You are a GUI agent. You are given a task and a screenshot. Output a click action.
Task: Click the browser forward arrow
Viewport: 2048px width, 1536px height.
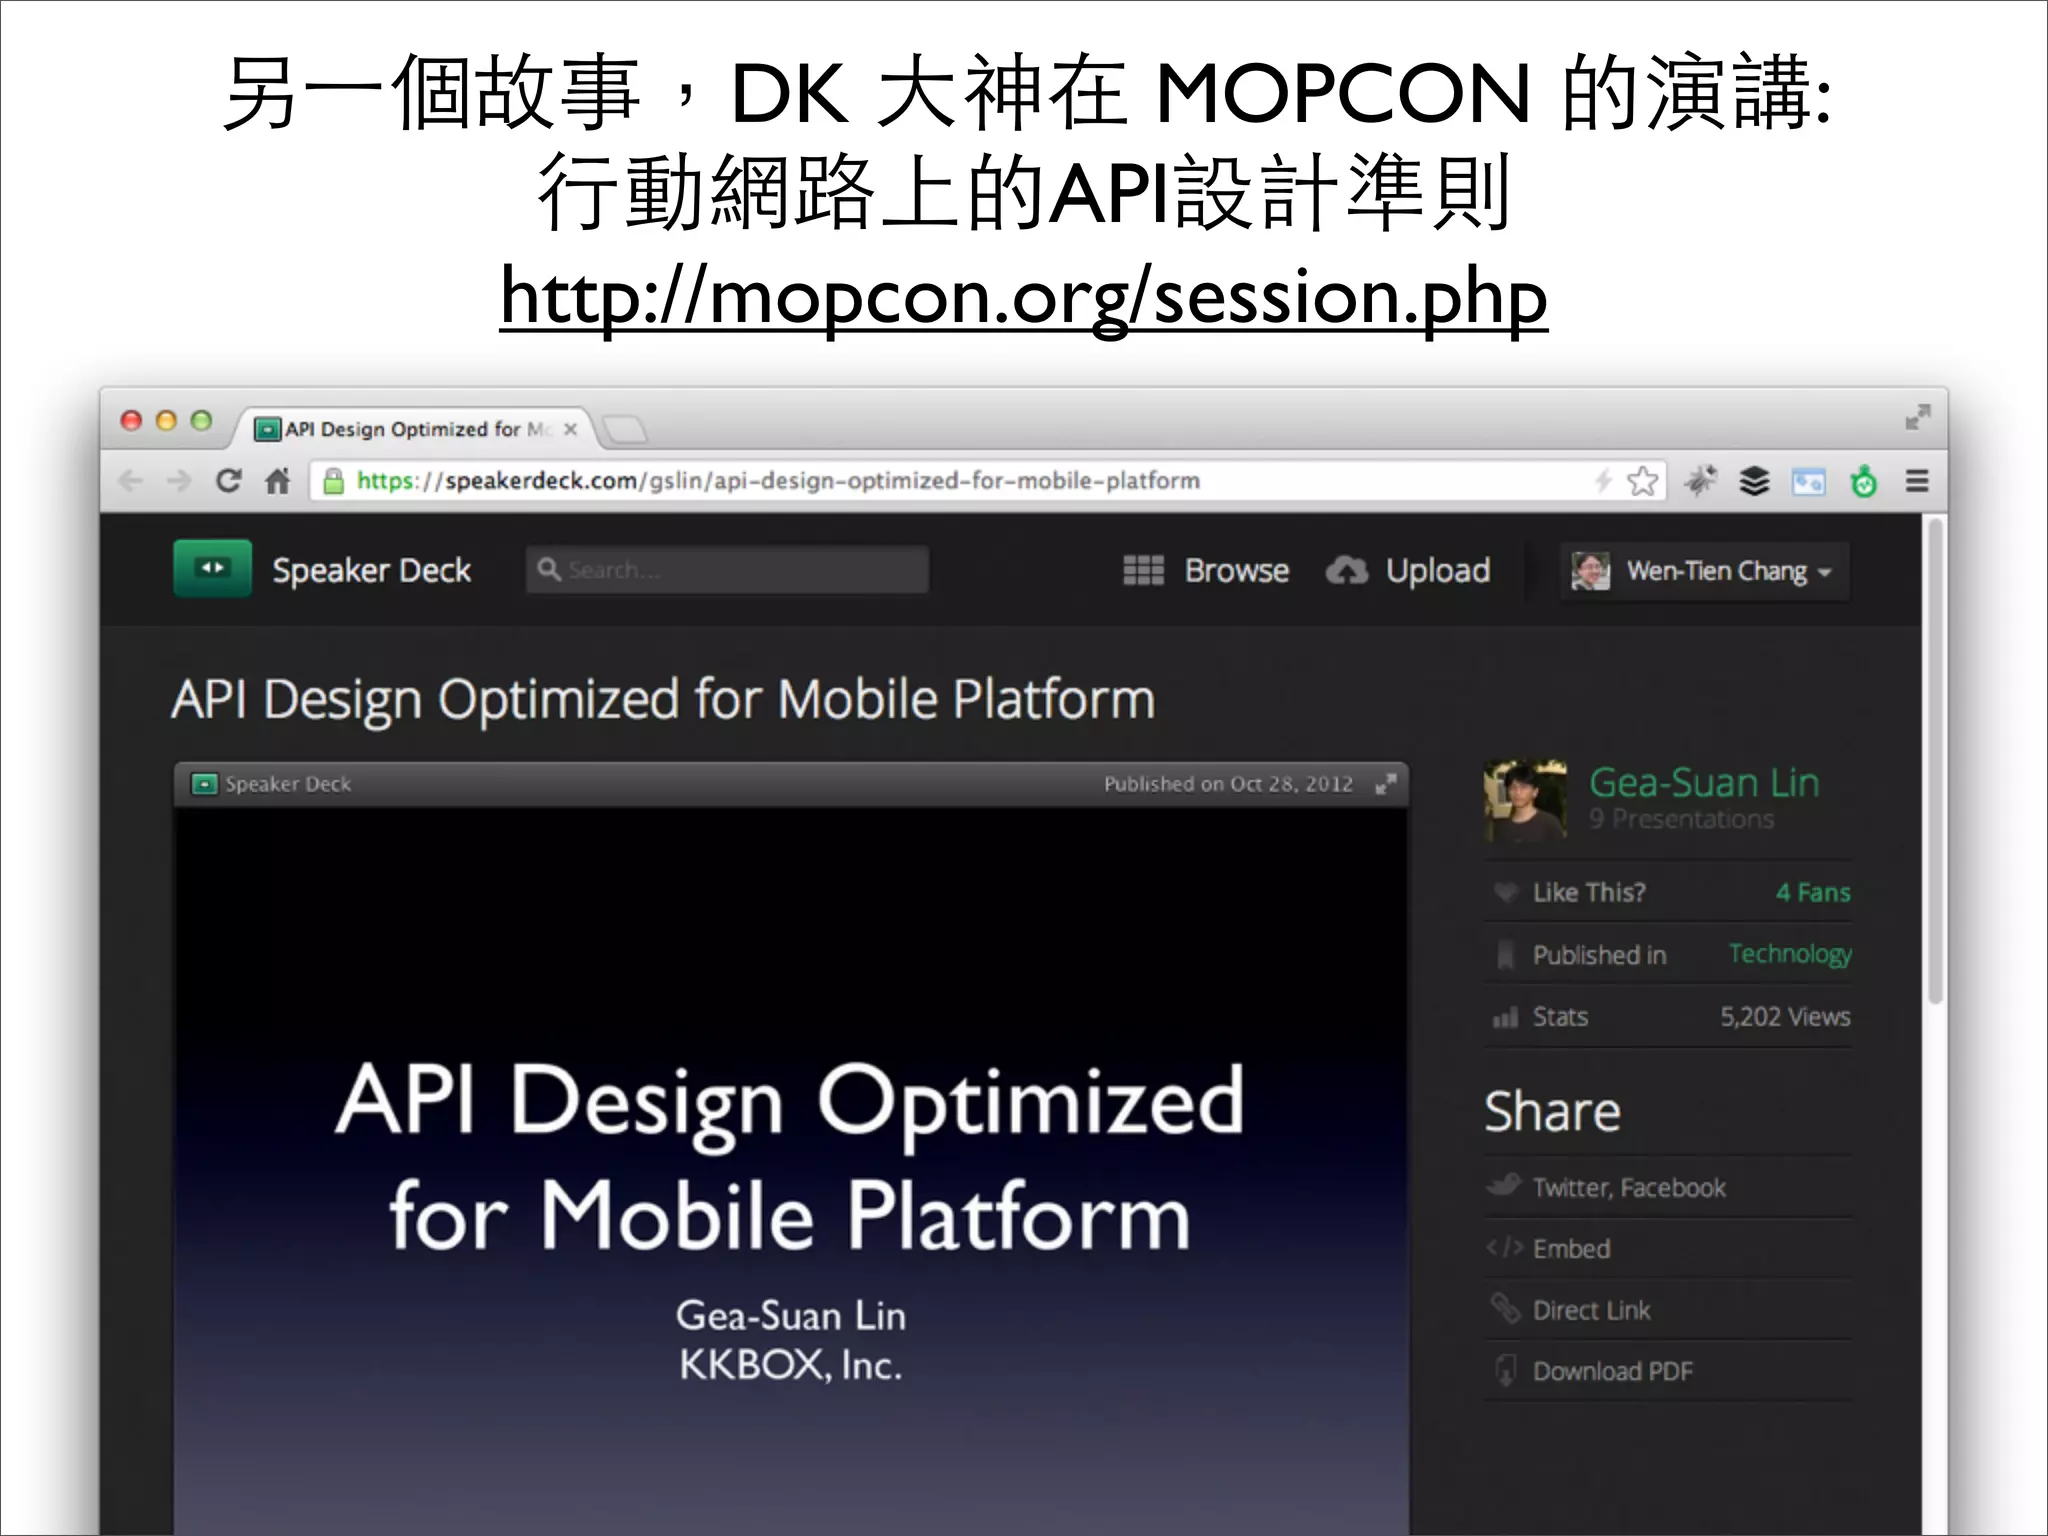(x=179, y=481)
